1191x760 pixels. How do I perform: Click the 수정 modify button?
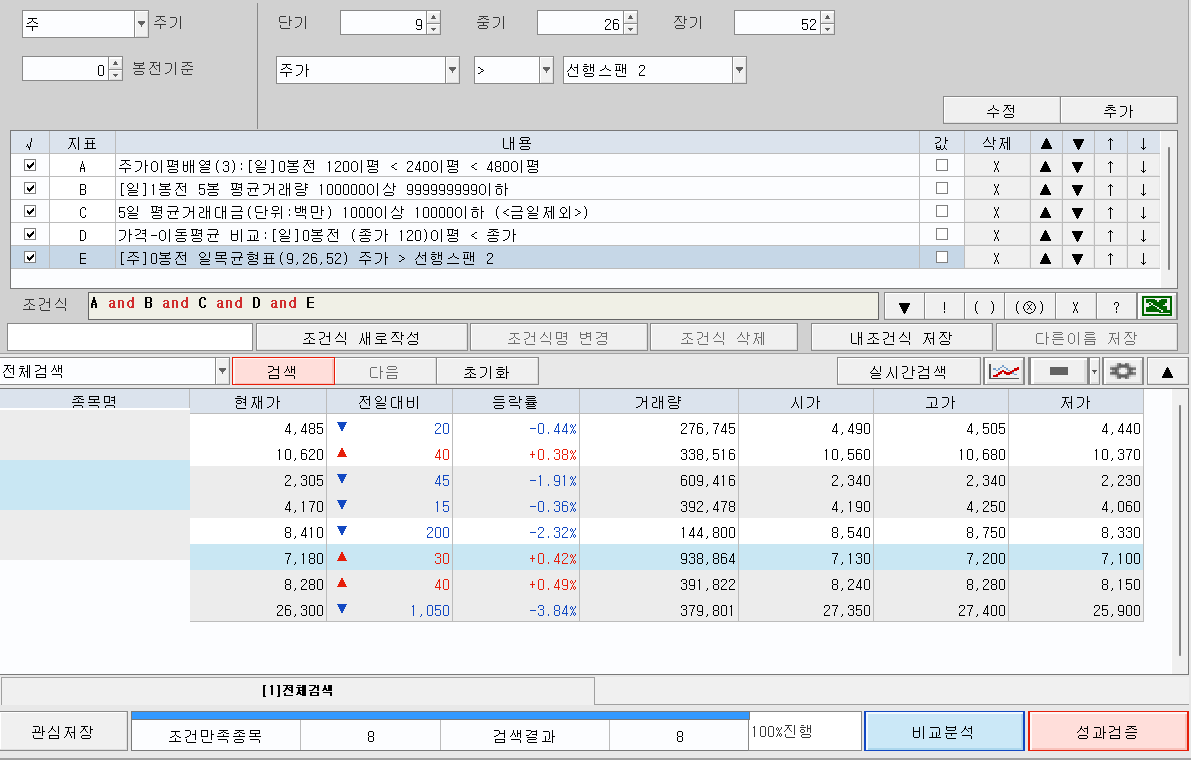coord(1001,111)
